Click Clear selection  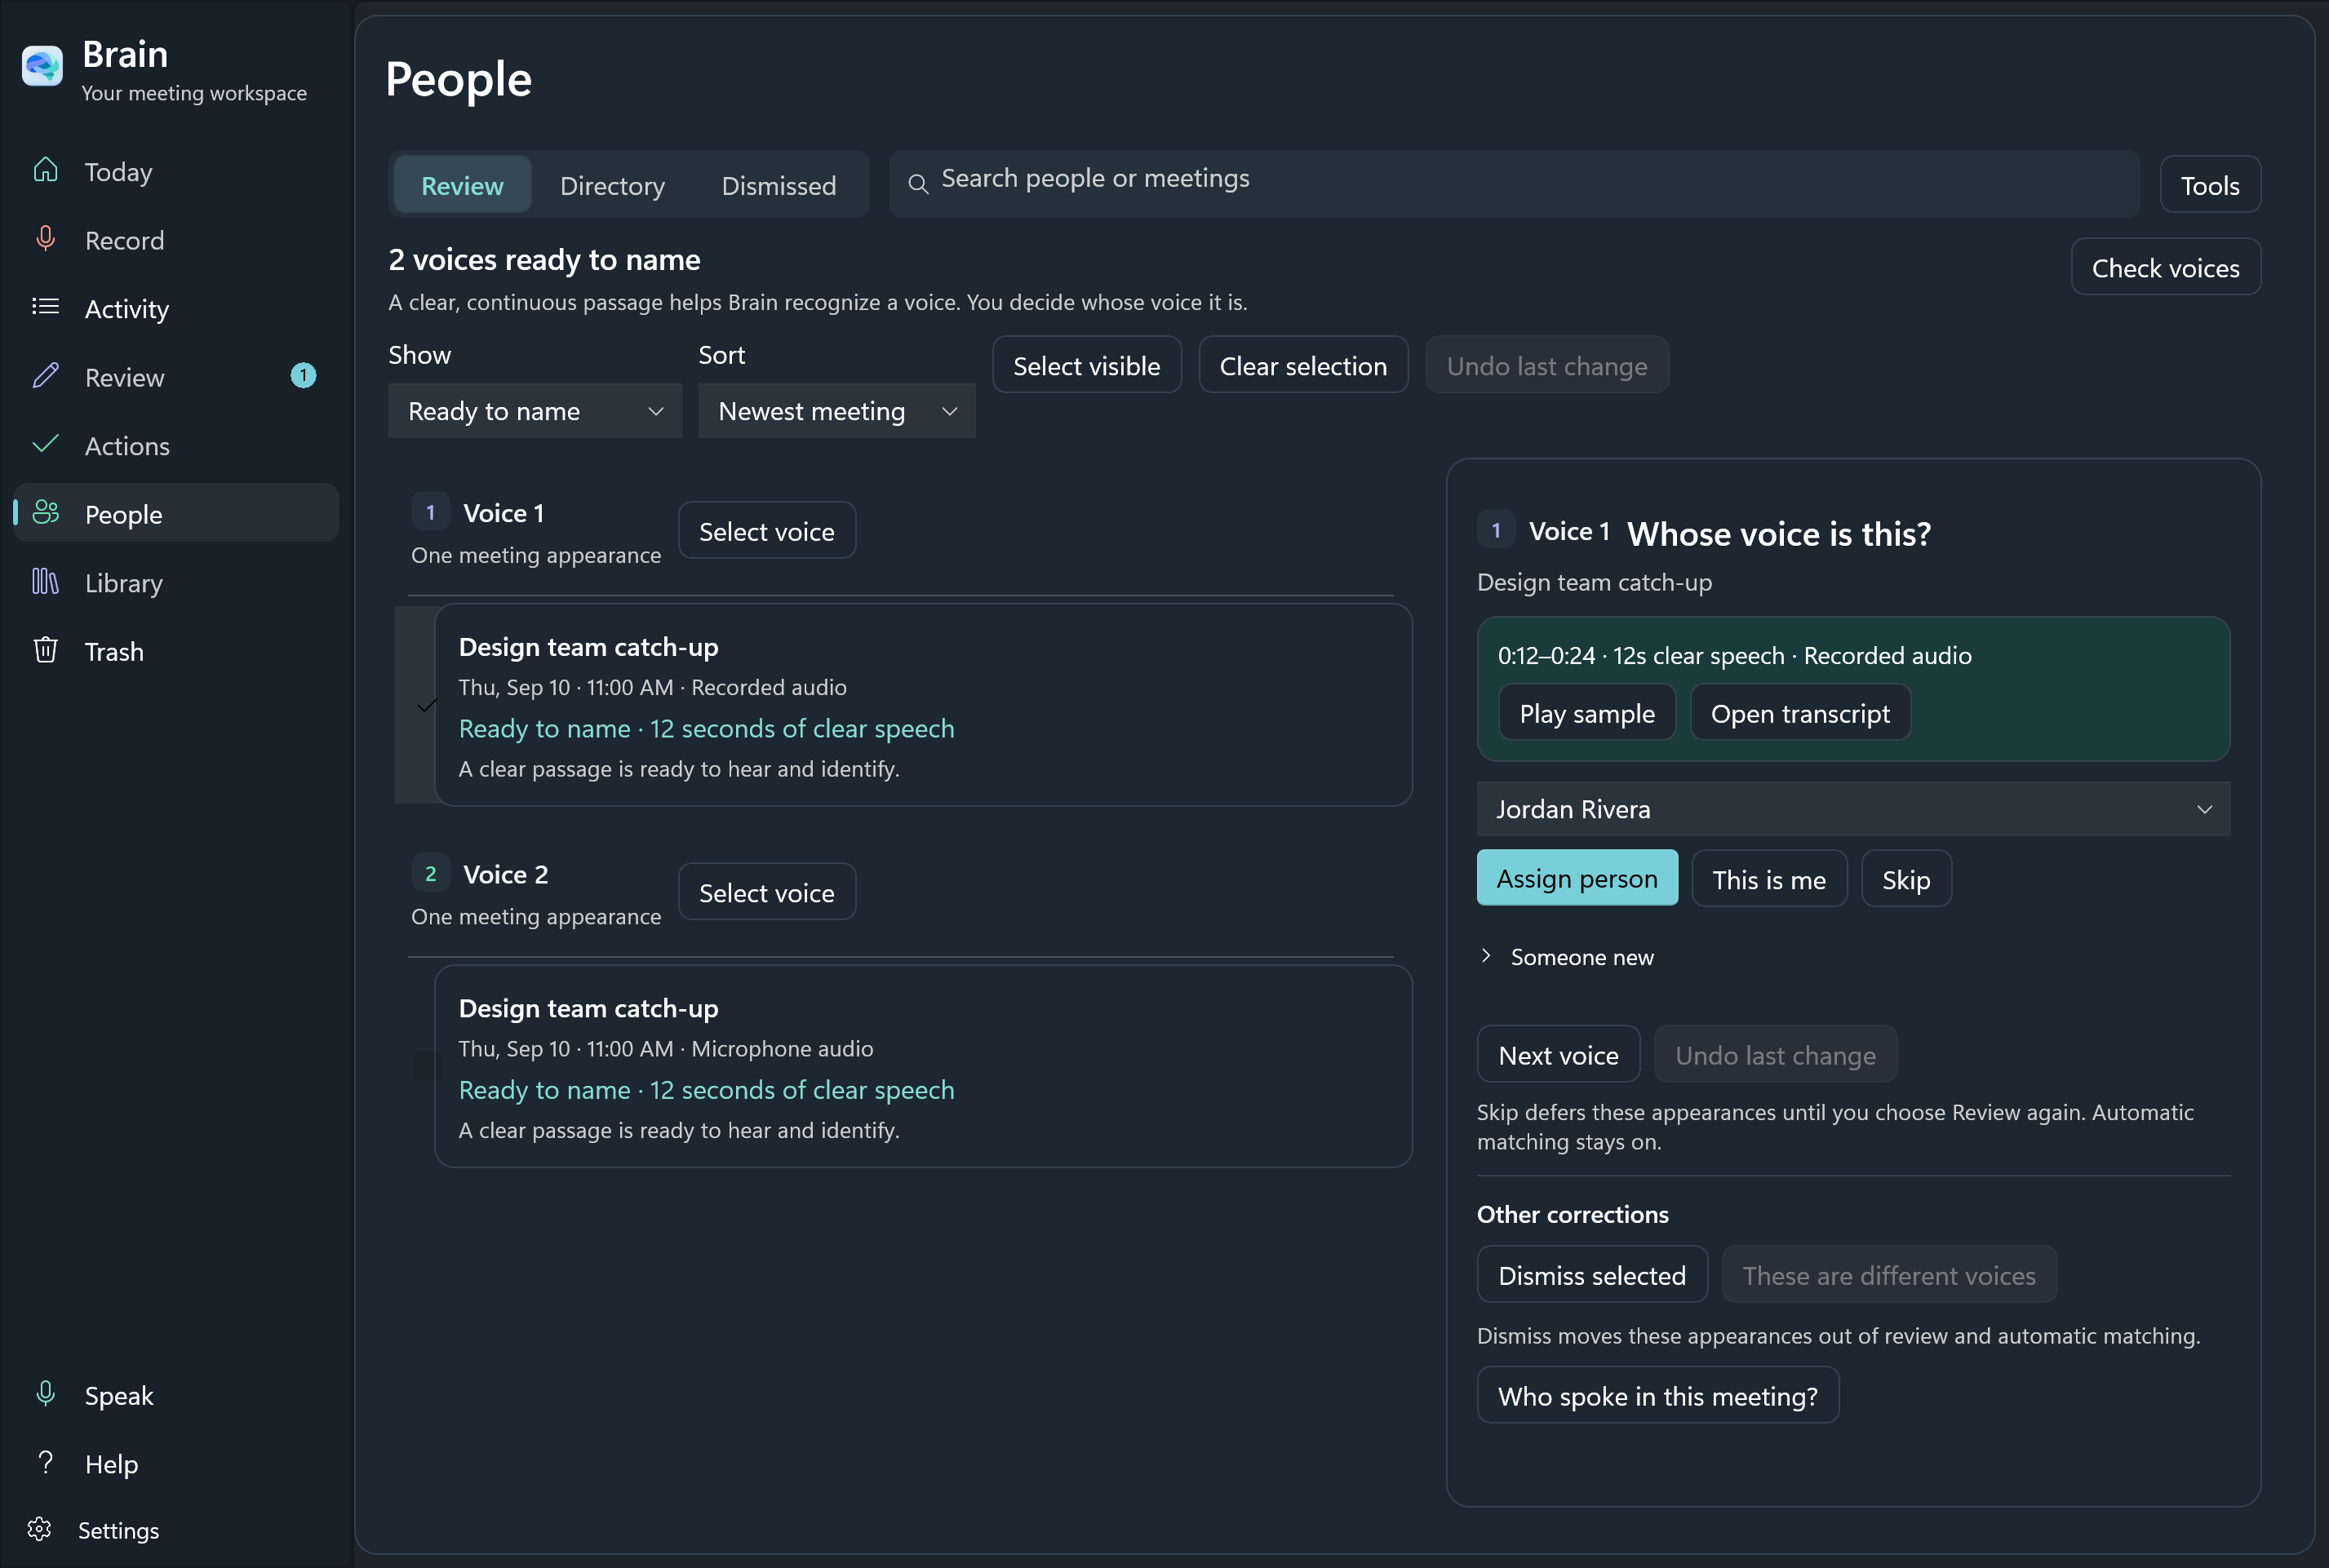click(x=1303, y=365)
